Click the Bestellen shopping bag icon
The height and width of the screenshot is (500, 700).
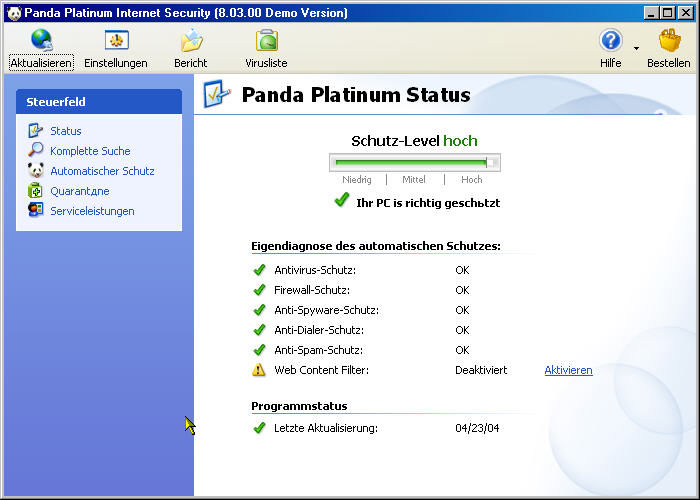point(669,40)
